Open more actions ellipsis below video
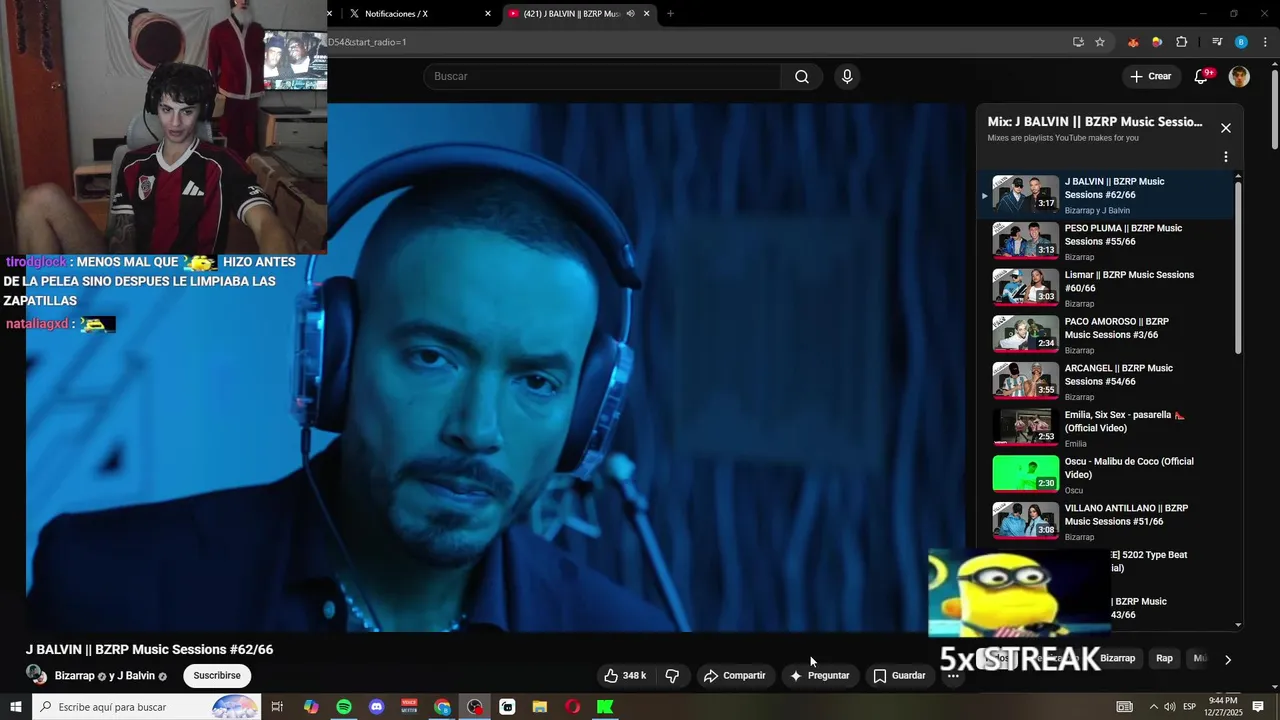 point(953,676)
